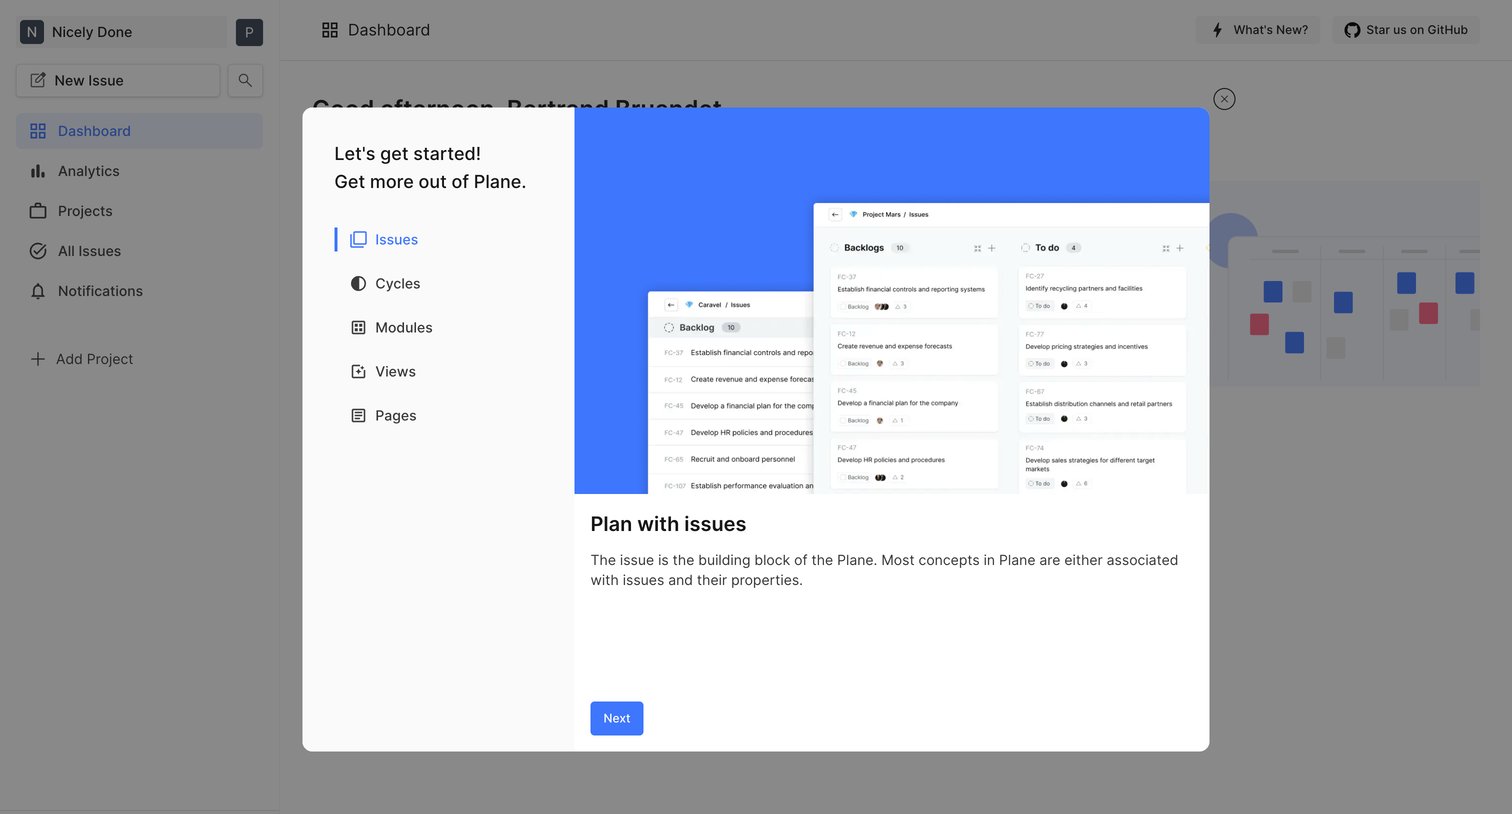Click the Let's get started! heading
The width and height of the screenshot is (1512, 814).
[x=408, y=154]
